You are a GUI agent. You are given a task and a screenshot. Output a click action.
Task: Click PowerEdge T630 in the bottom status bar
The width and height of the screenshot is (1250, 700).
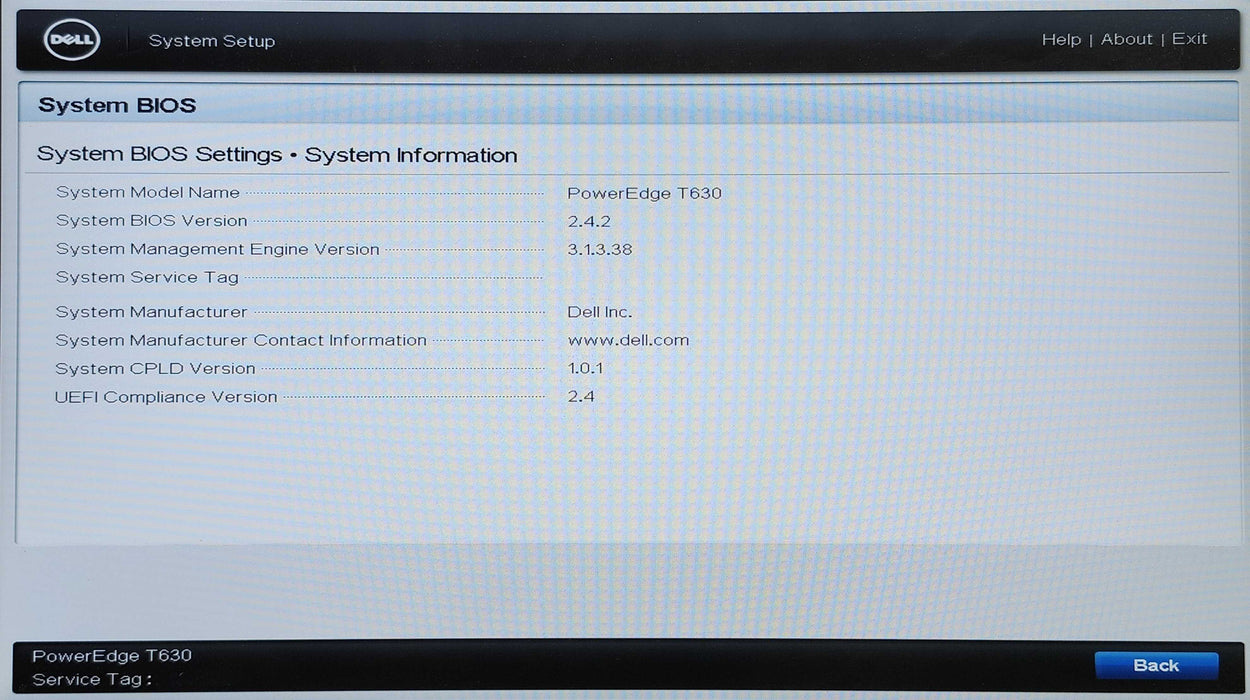(x=112, y=656)
